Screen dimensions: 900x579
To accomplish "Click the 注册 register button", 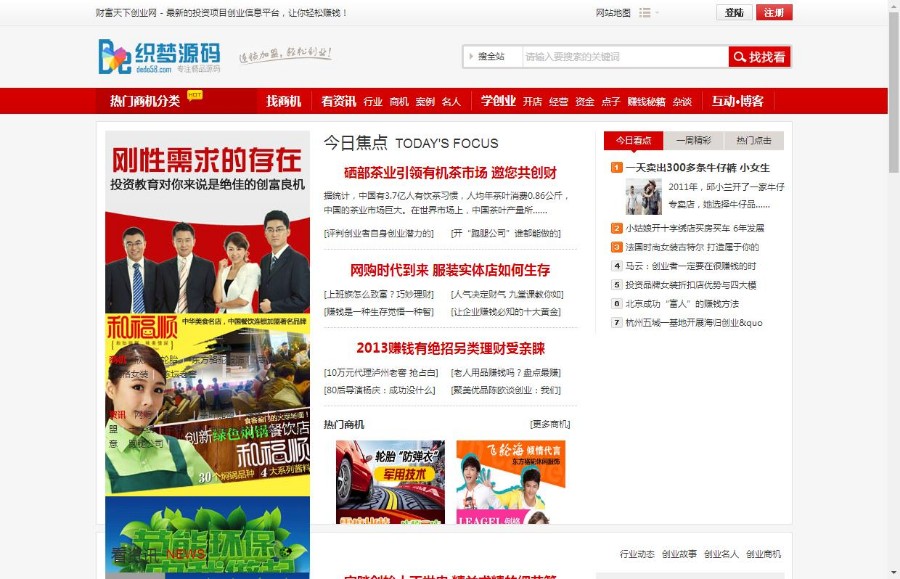I will 774,13.
